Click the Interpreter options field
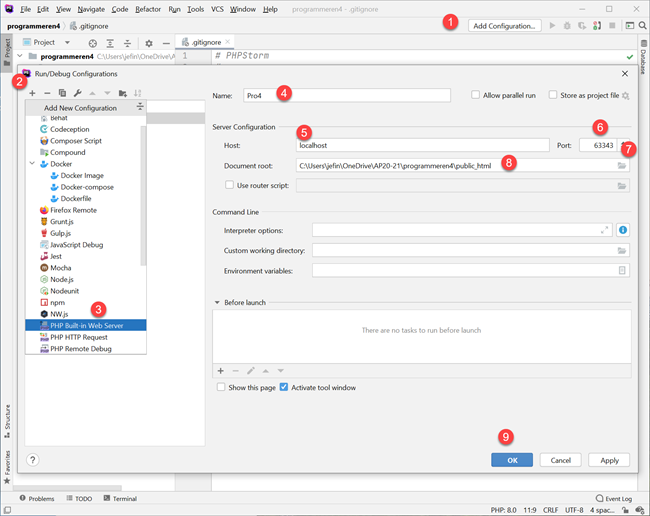This screenshot has height=516, width=650. [462, 230]
